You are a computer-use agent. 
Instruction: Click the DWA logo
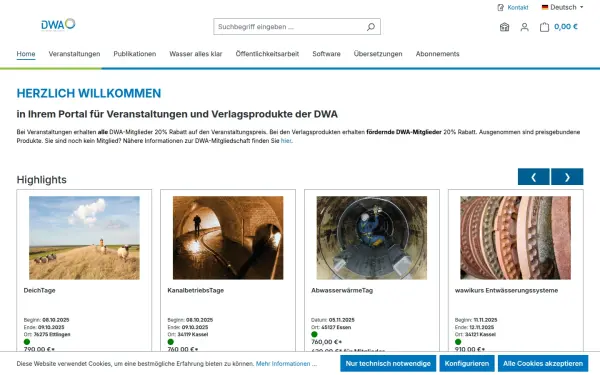pyautogui.click(x=58, y=24)
